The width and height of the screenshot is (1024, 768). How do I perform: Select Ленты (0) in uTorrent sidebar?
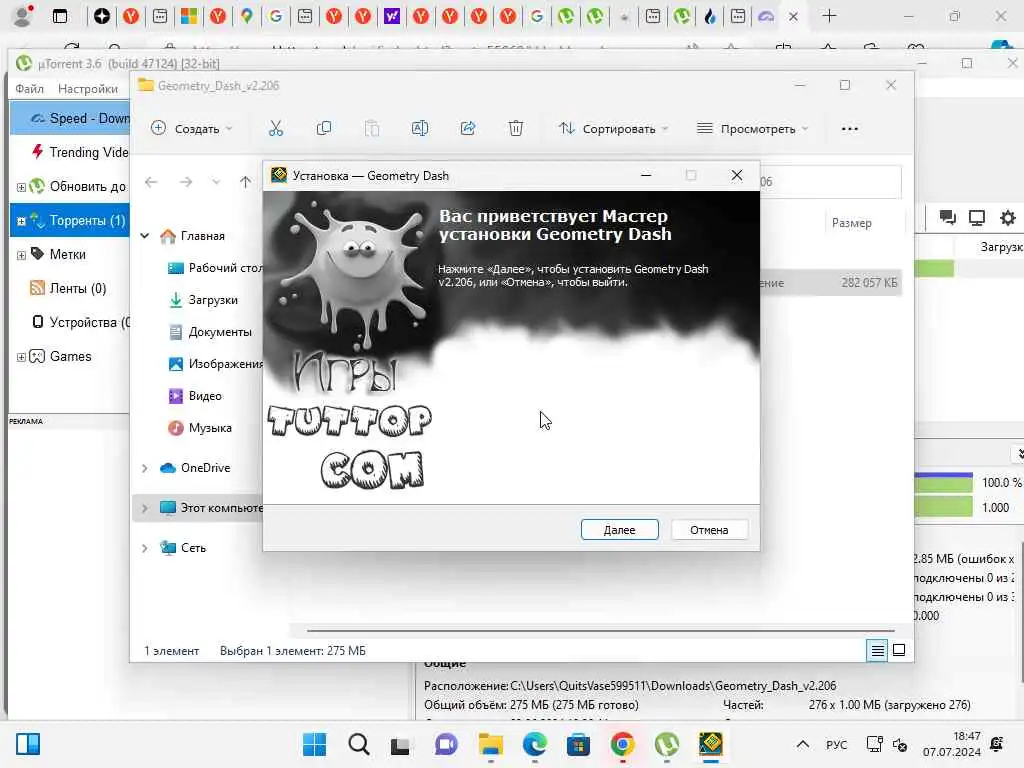[x=68, y=288]
